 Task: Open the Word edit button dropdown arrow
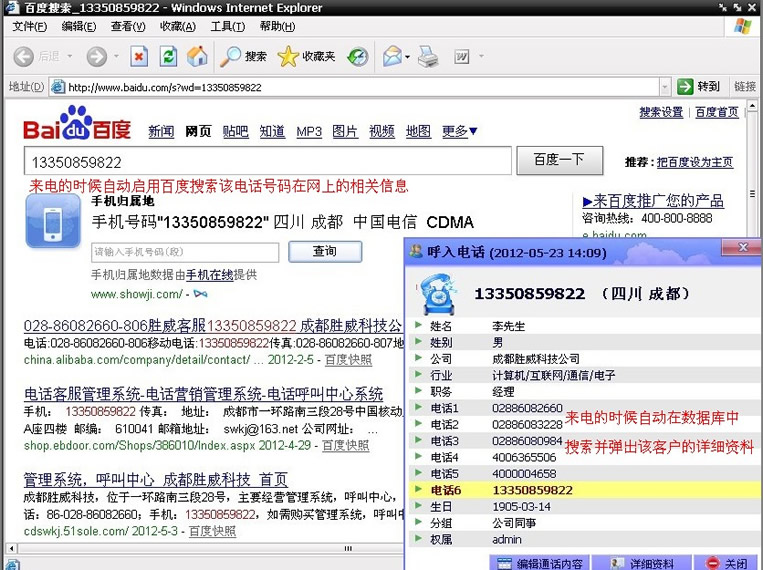tap(481, 56)
